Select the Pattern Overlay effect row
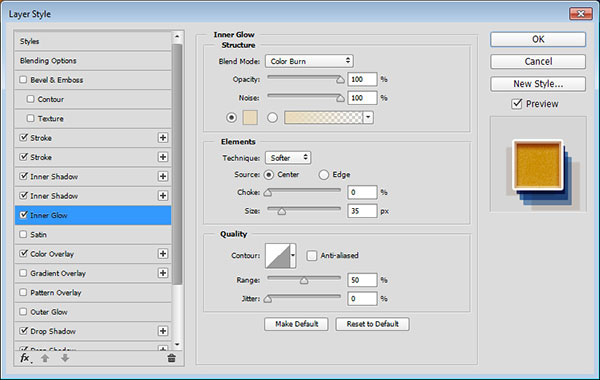Screen dimensions: 600x380 [x=93, y=292]
